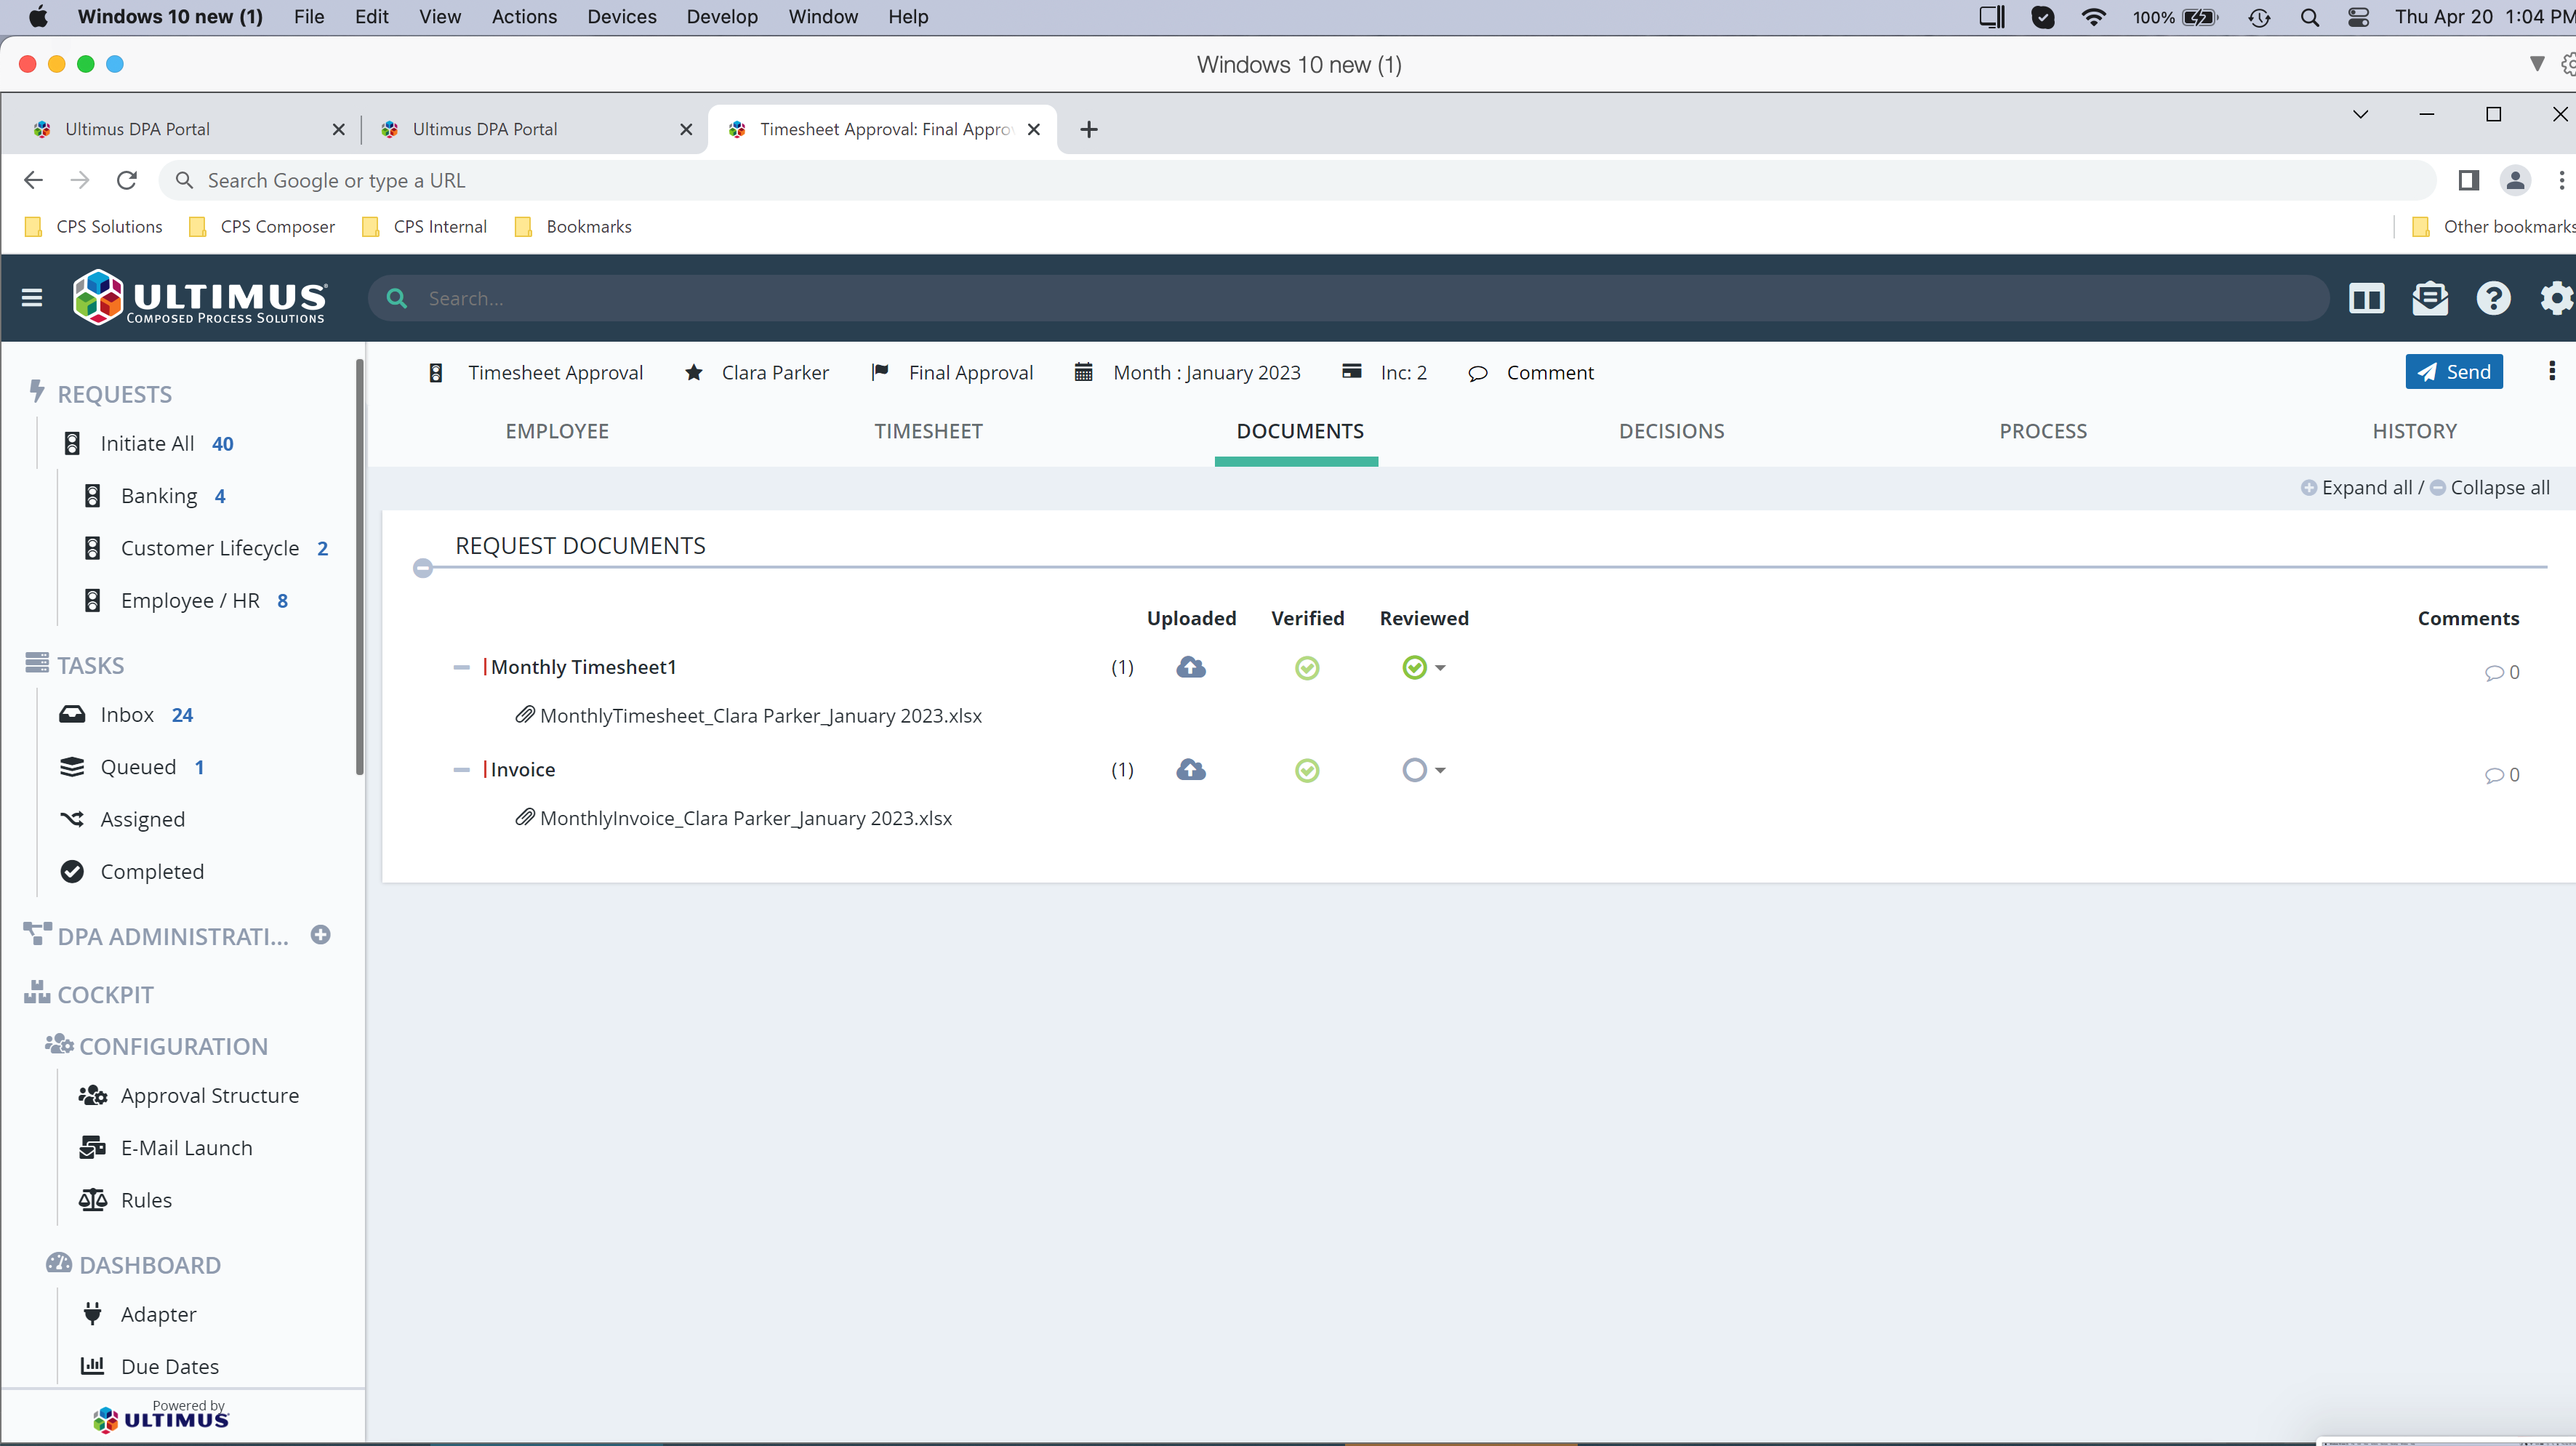Collapse the Request Documents section

(423, 568)
